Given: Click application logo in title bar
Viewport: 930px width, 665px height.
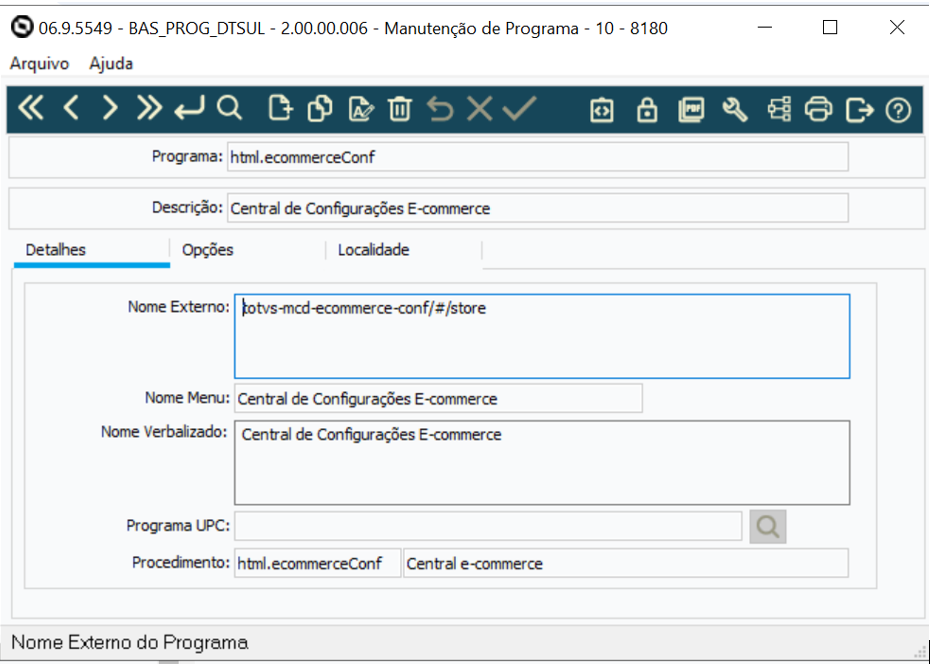Looking at the screenshot, I should [22, 27].
